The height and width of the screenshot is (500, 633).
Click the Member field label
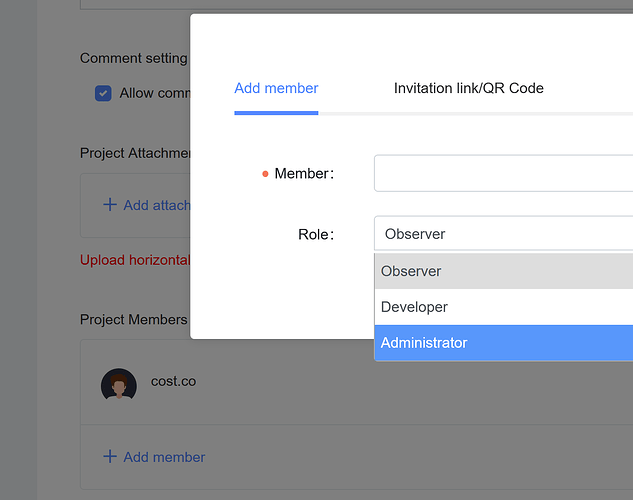click(x=304, y=174)
